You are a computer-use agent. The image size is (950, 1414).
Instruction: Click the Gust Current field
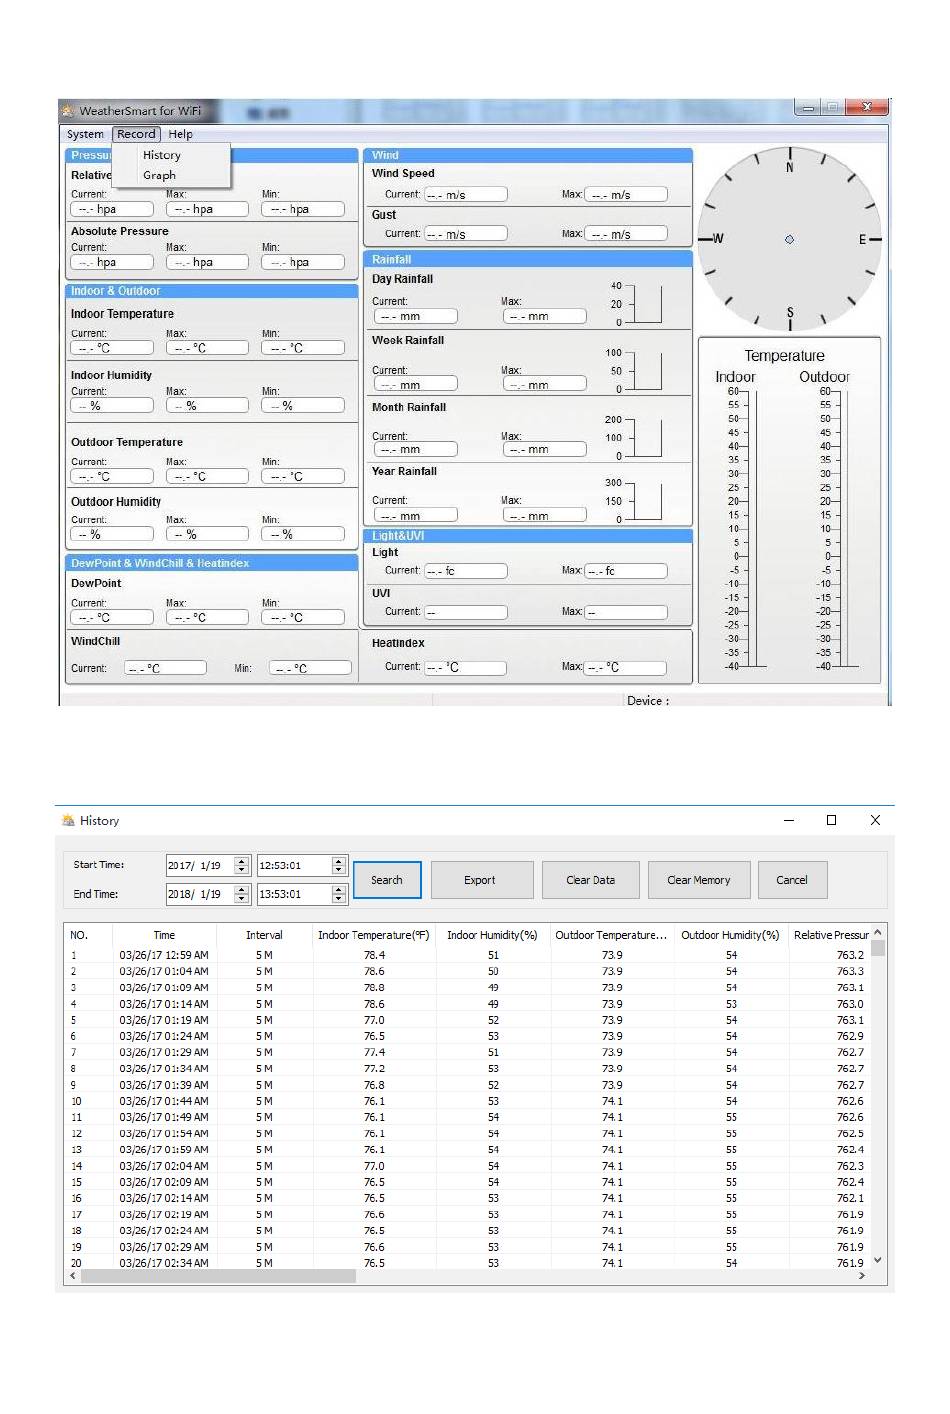466,234
